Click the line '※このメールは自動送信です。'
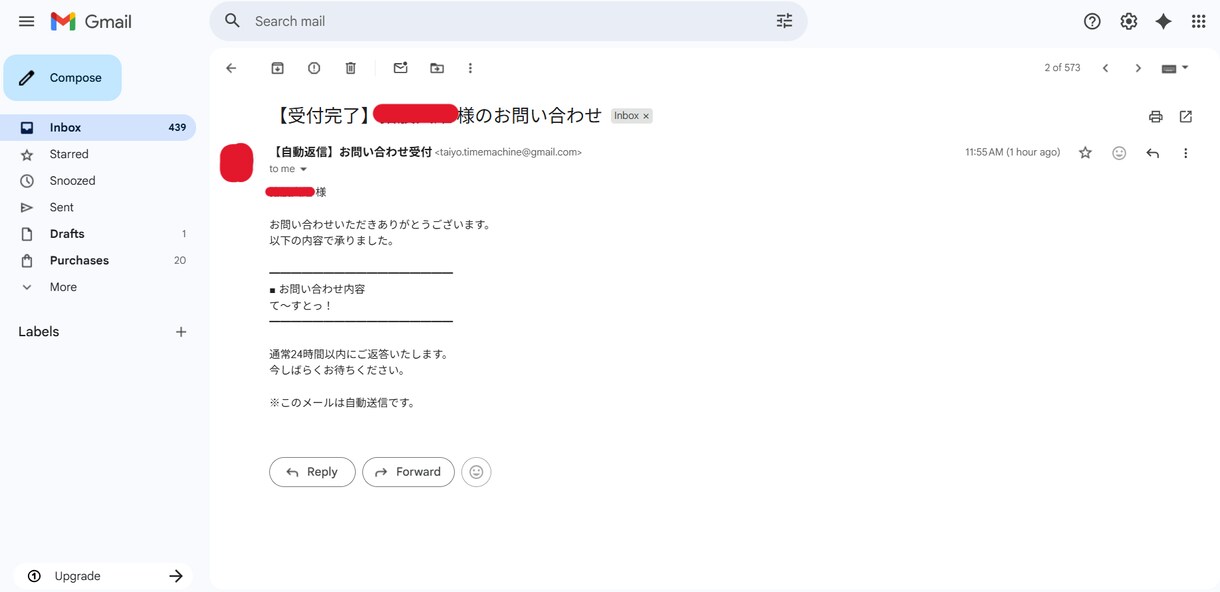 342,403
